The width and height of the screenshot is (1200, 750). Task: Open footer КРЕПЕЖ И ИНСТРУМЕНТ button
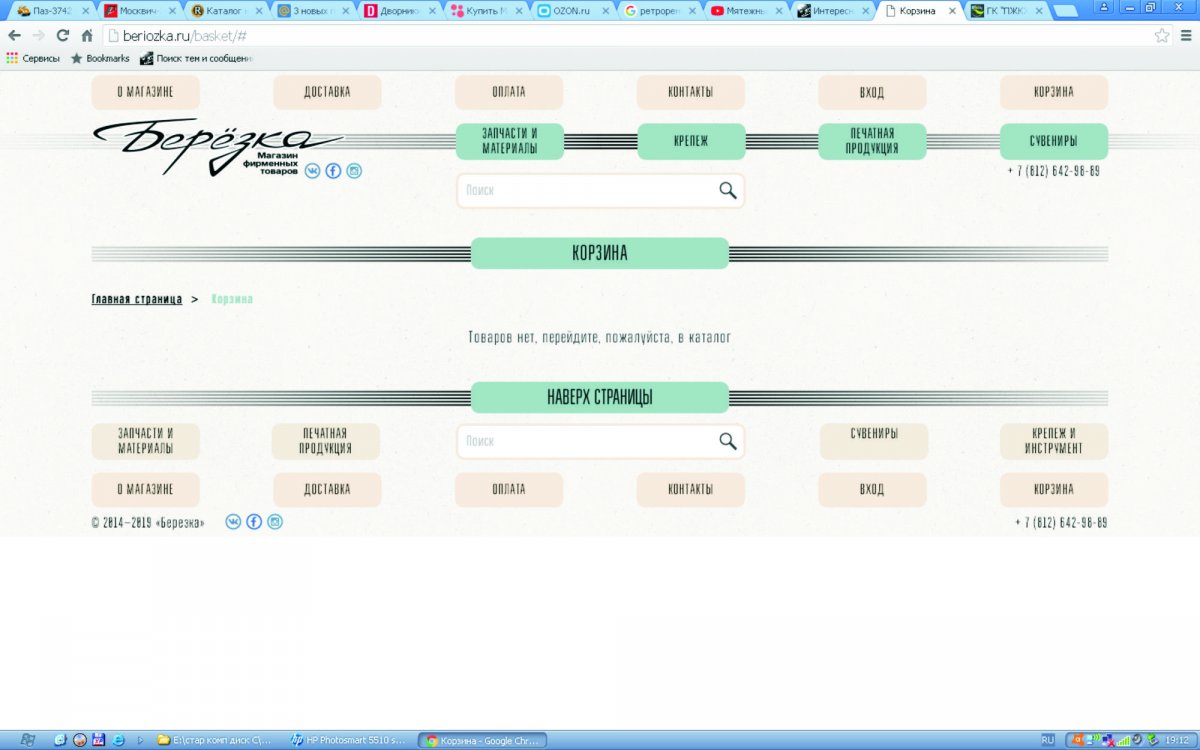point(1054,441)
